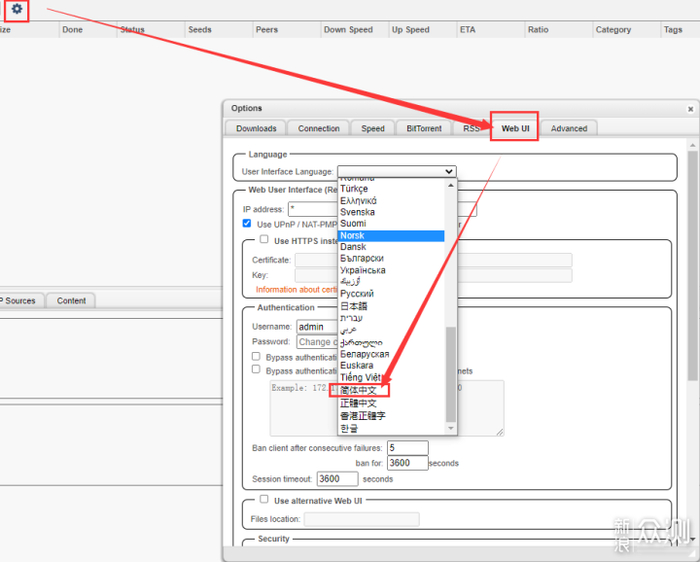This screenshot has width=700, height=562.
Task: Open the Speed tab
Action: click(373, 128)
